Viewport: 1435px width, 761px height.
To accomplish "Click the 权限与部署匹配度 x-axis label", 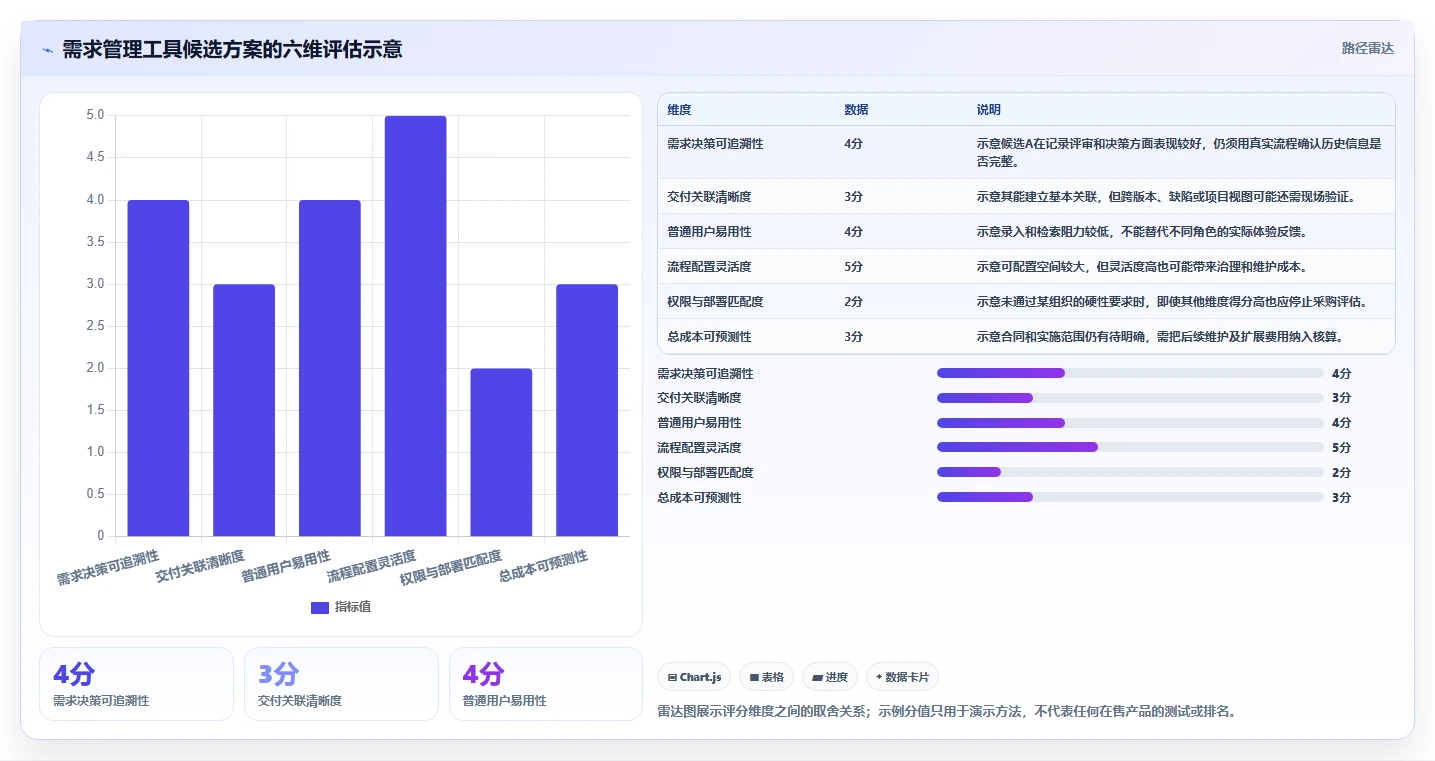I will pos(450,568).
